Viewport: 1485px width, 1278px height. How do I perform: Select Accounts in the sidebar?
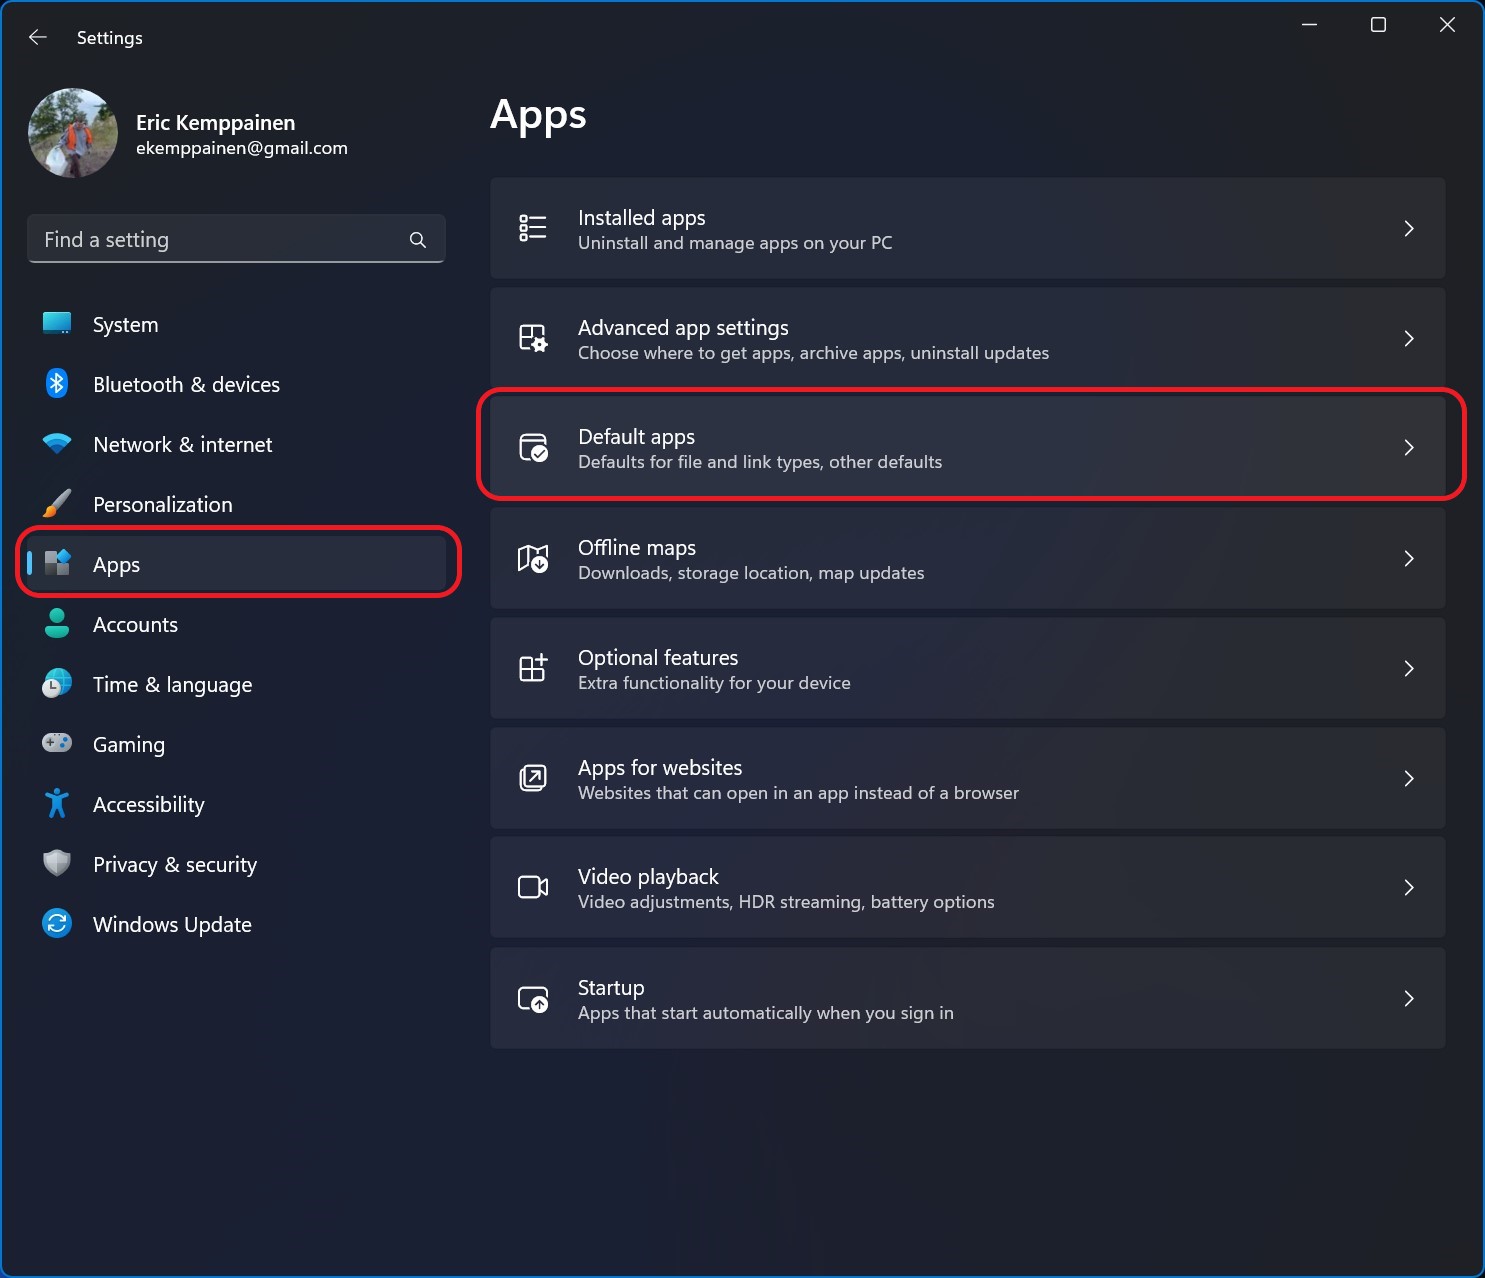point(236,624)
